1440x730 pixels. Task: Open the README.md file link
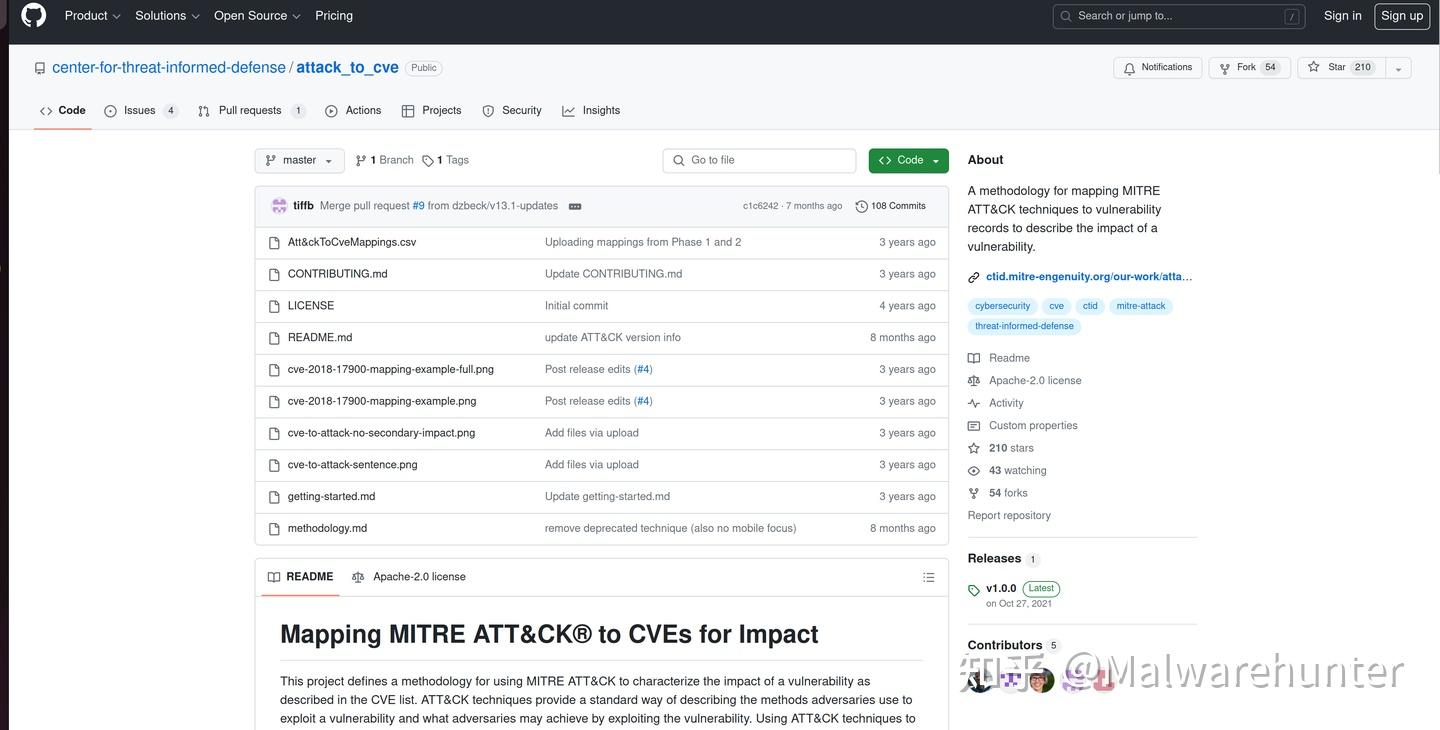pos(320,338)
